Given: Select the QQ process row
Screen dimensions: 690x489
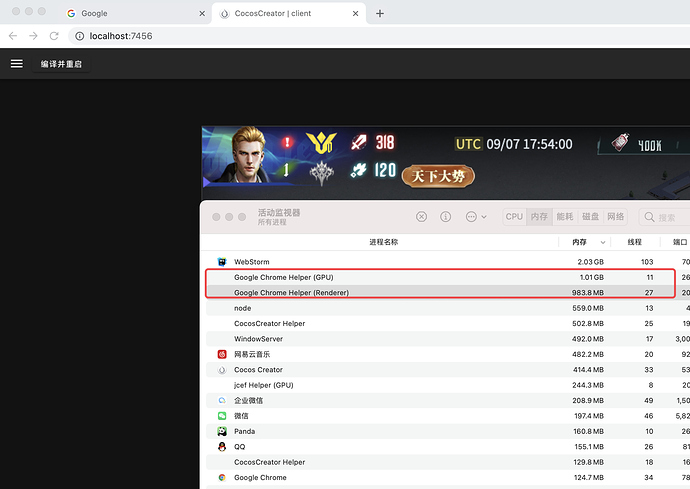Looking at the screenshot, I should tap(448, 447).
